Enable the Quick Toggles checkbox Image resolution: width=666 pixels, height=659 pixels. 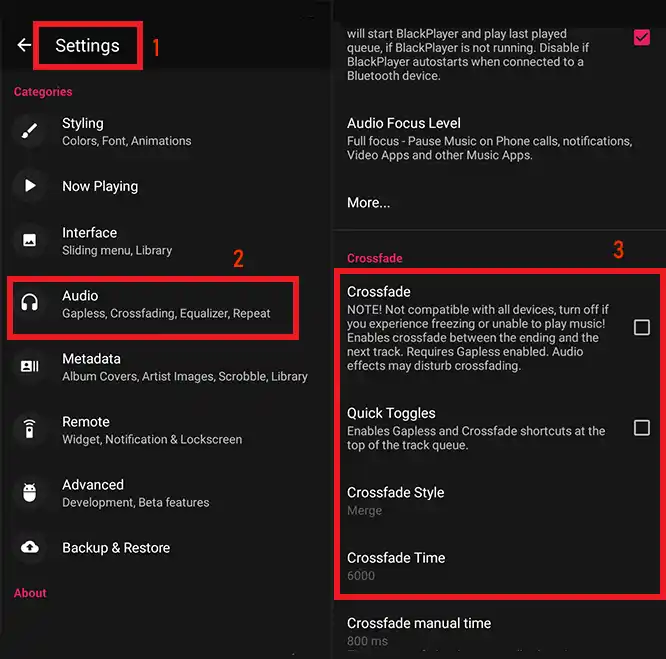click(x=641, y=428)
